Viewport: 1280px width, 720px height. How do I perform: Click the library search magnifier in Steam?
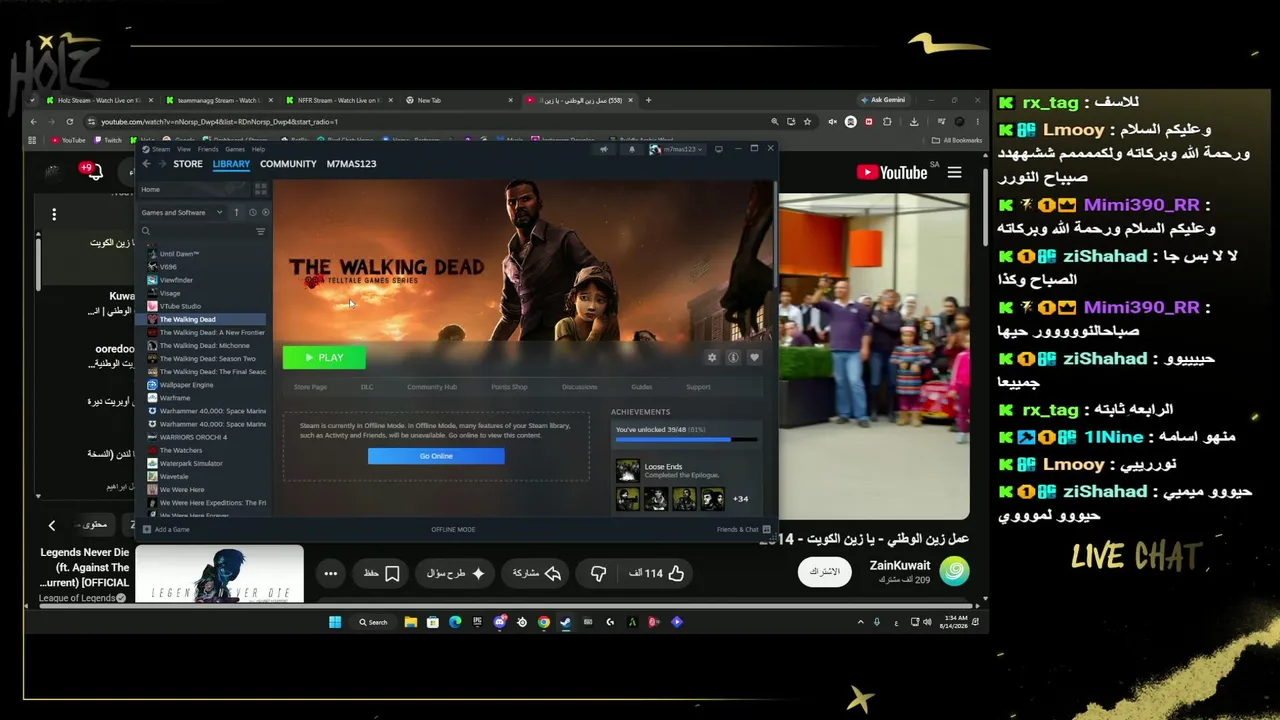point(146,231)
